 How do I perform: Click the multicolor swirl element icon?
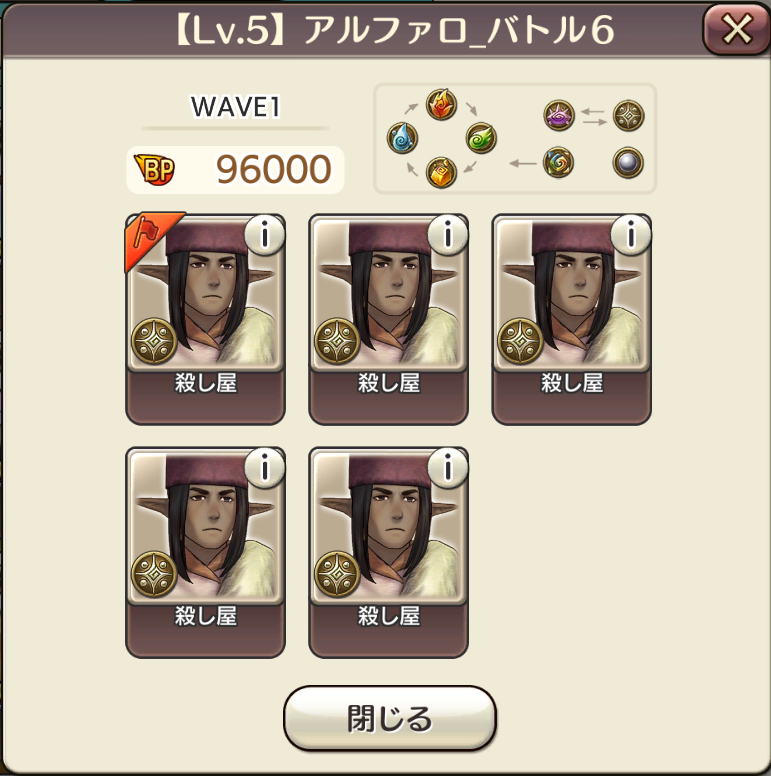click(x=558, y=162)
